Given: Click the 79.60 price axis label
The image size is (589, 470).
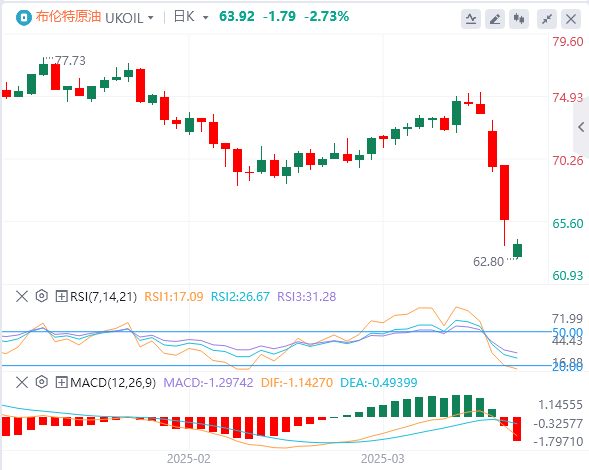Looking at the screenshot, I should click(568, 42).
